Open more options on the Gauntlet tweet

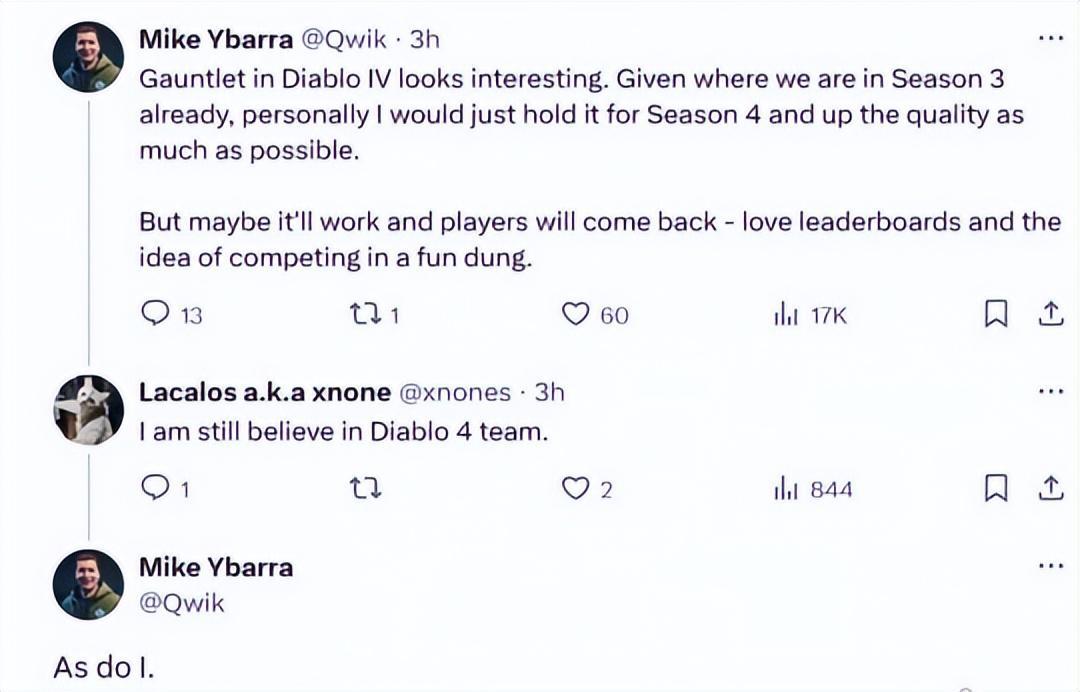coord(1050,39)
